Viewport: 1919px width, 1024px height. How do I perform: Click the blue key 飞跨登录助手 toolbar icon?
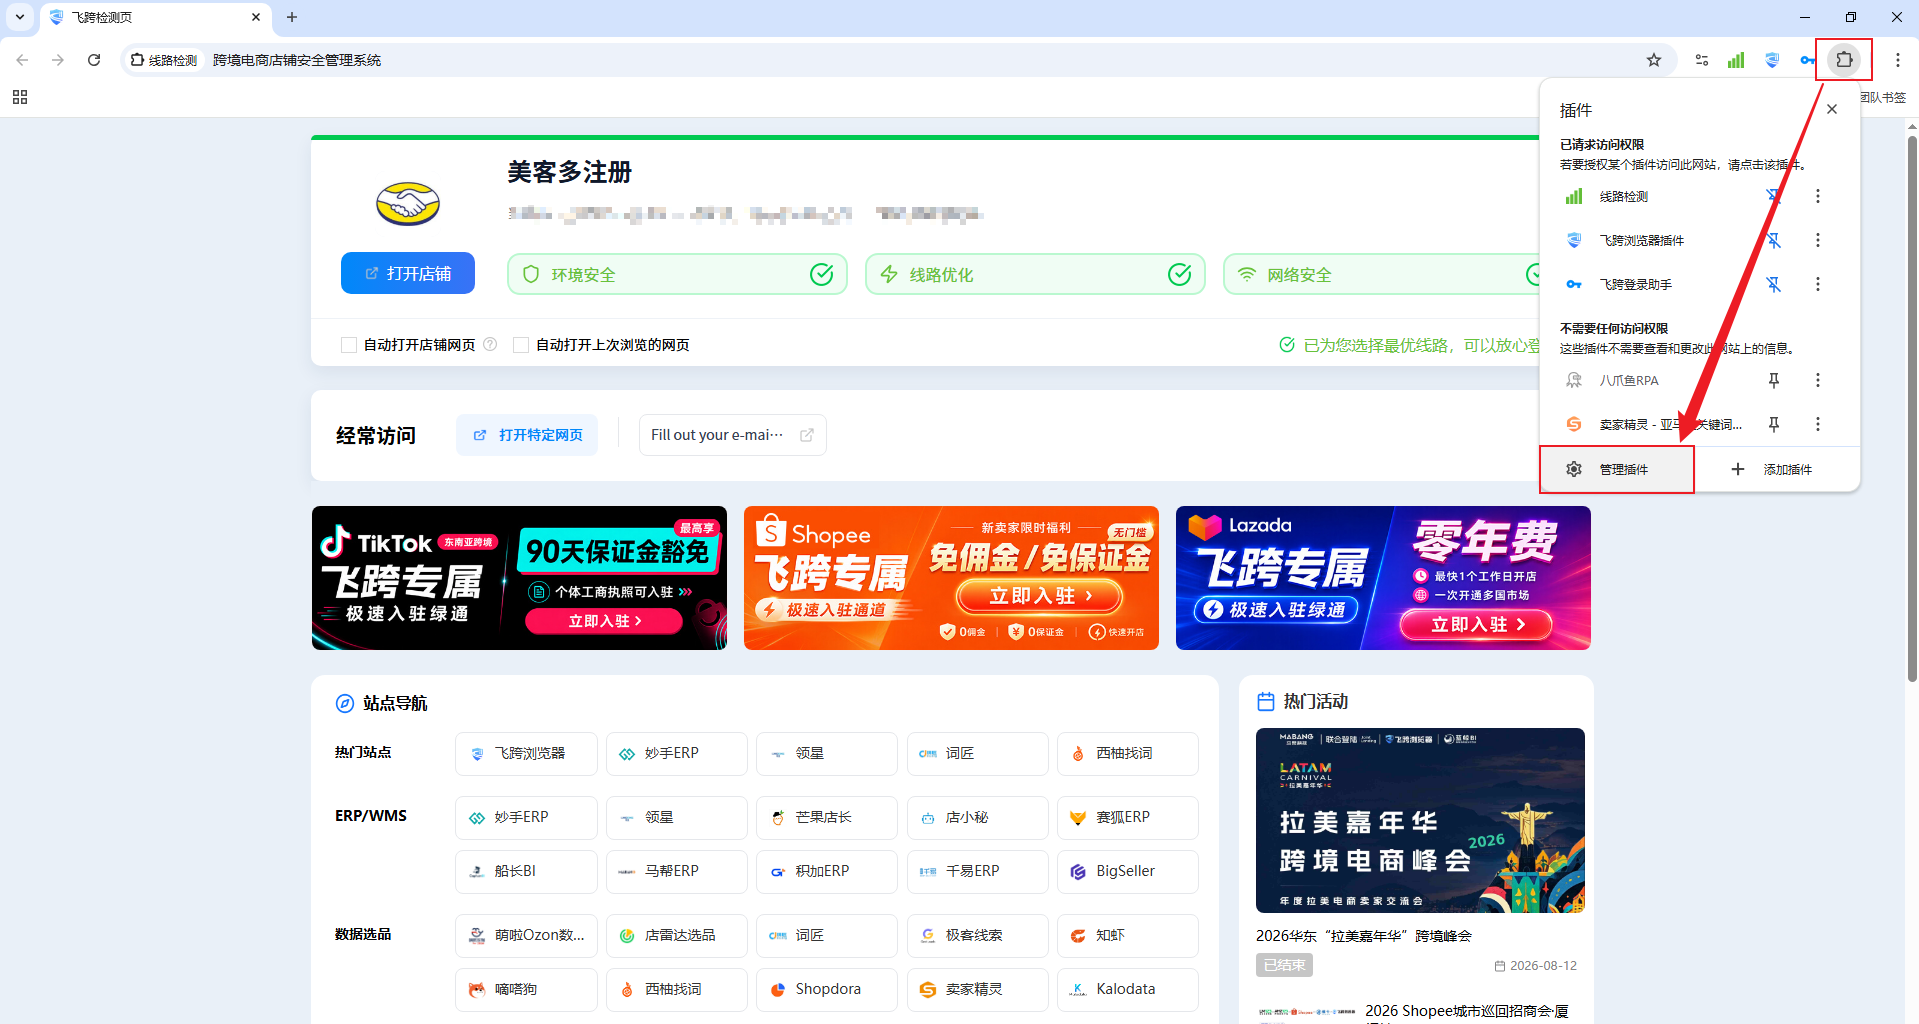(x=1807, y=60)
